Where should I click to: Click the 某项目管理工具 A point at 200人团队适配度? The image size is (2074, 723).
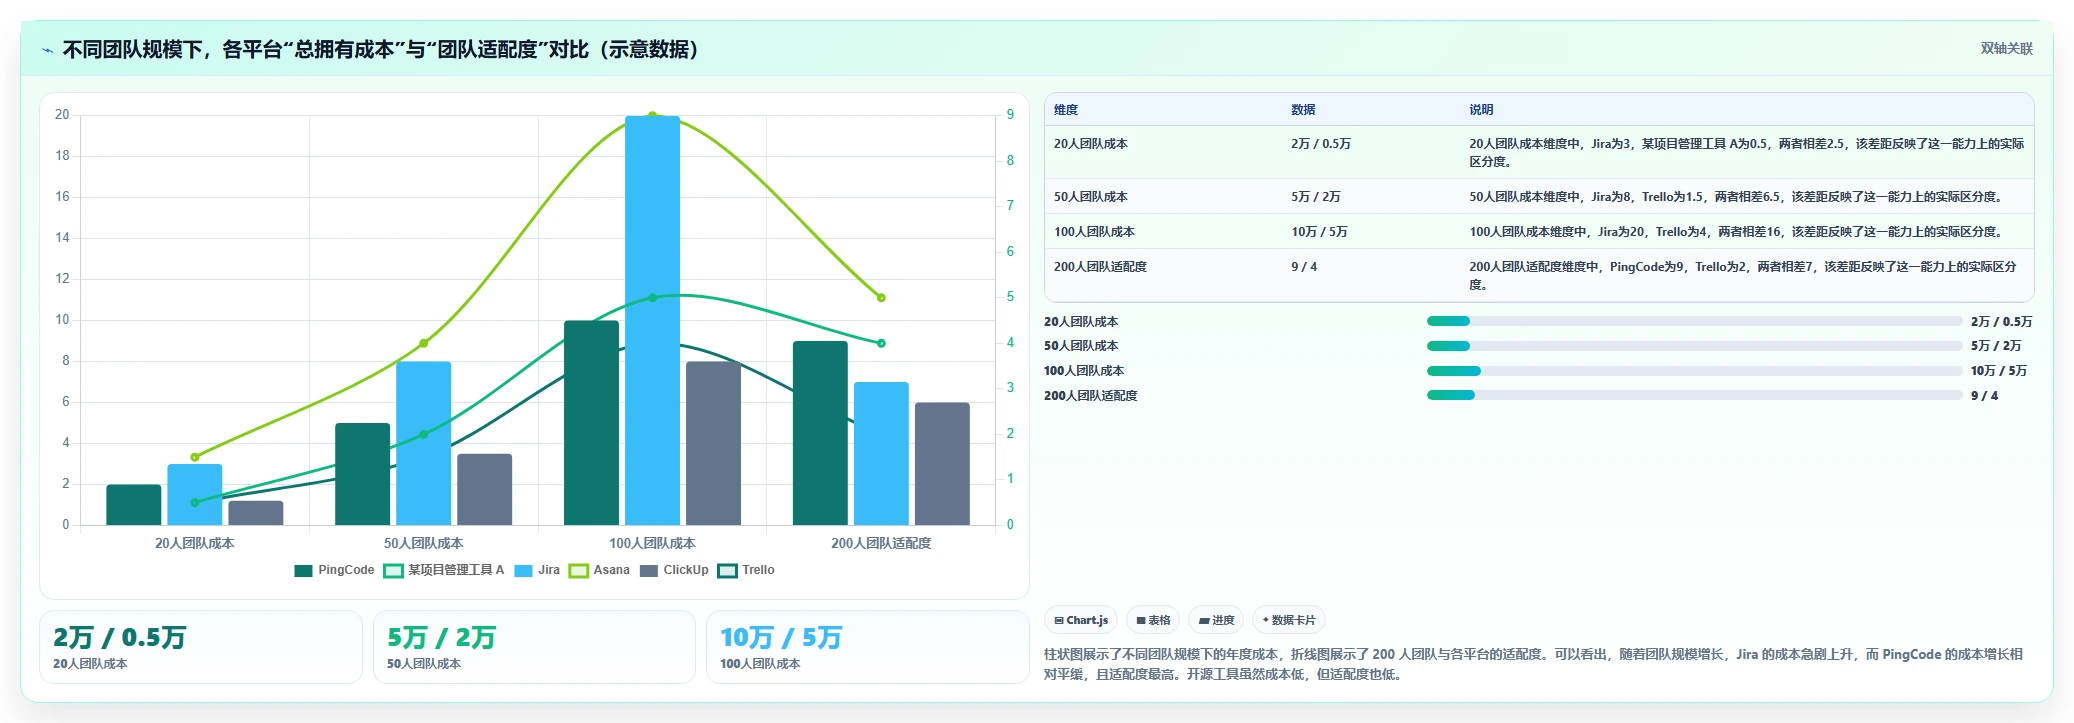click(x=881, y=343)
